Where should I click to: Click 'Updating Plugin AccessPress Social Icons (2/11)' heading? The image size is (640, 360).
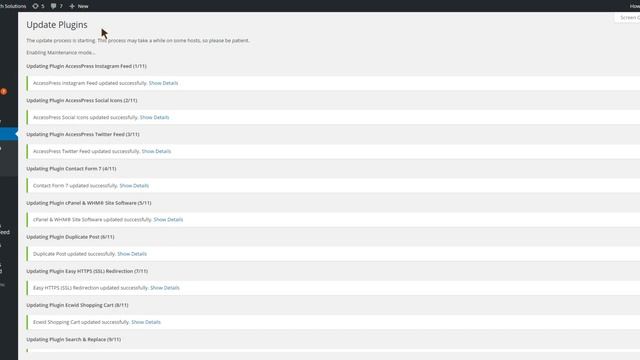point(82,100)
